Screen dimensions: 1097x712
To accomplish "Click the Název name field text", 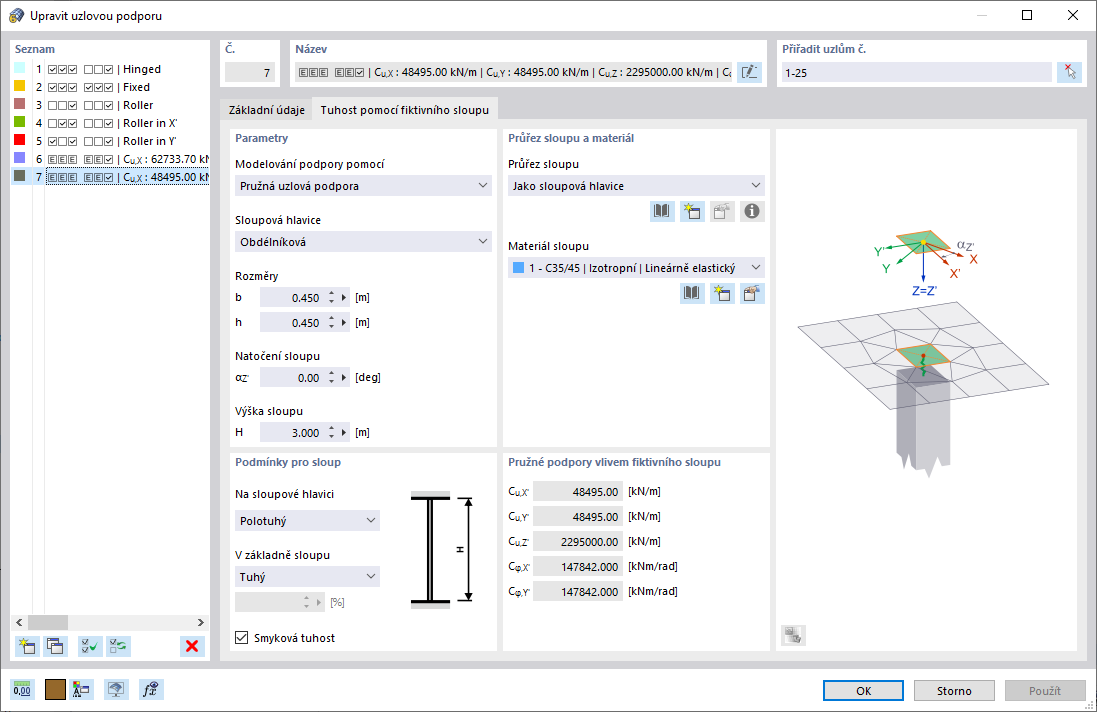I will (514, 72).
